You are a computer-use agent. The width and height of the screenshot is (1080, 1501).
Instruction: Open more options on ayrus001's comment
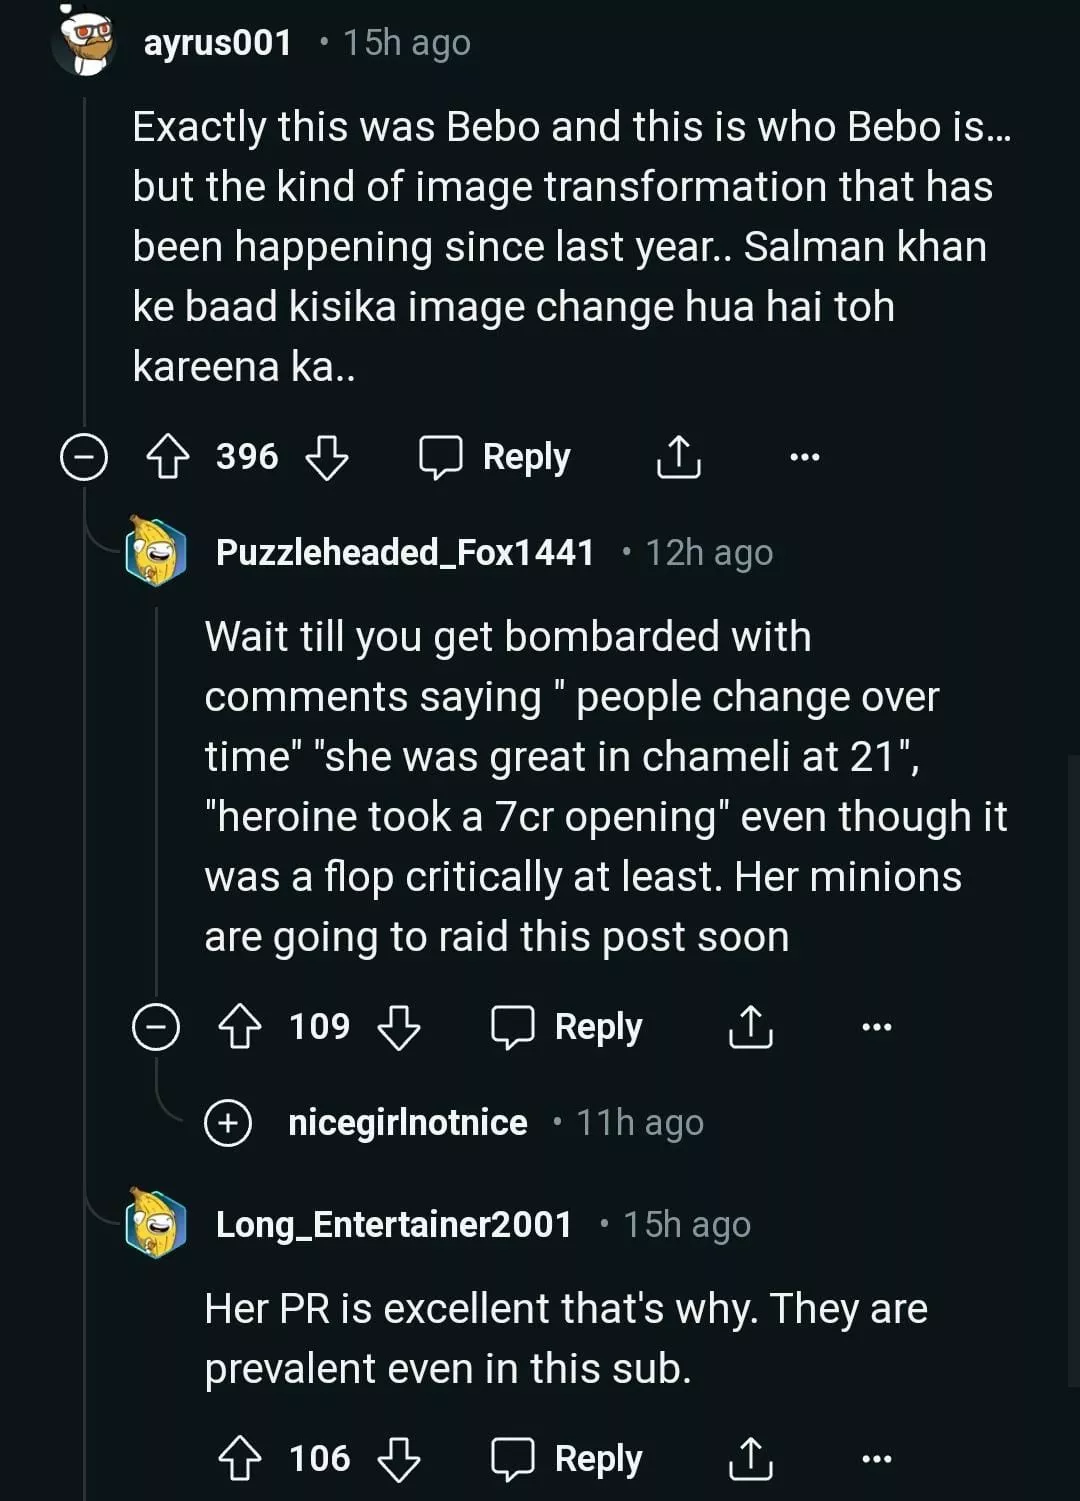click(804, 458)
